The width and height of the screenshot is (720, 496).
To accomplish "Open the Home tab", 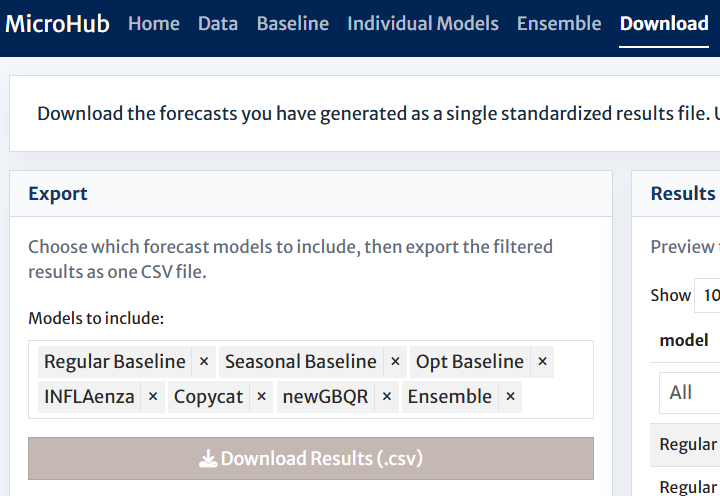I will click(154, 23).
